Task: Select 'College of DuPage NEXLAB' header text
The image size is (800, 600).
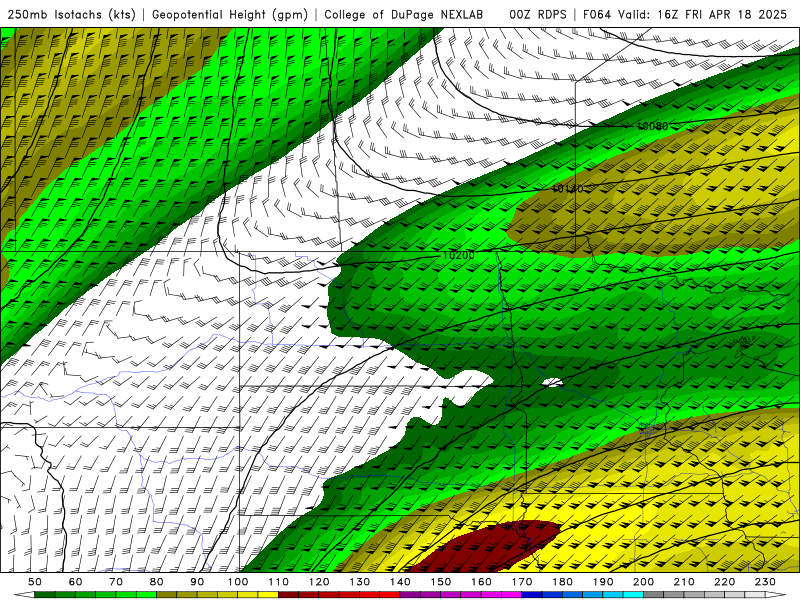Action: (x=404, y=14)
